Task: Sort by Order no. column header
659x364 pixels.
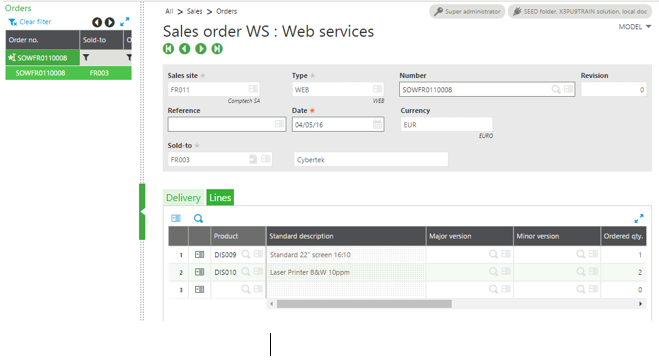Action: pyautogui.click(x=42, y=40)
